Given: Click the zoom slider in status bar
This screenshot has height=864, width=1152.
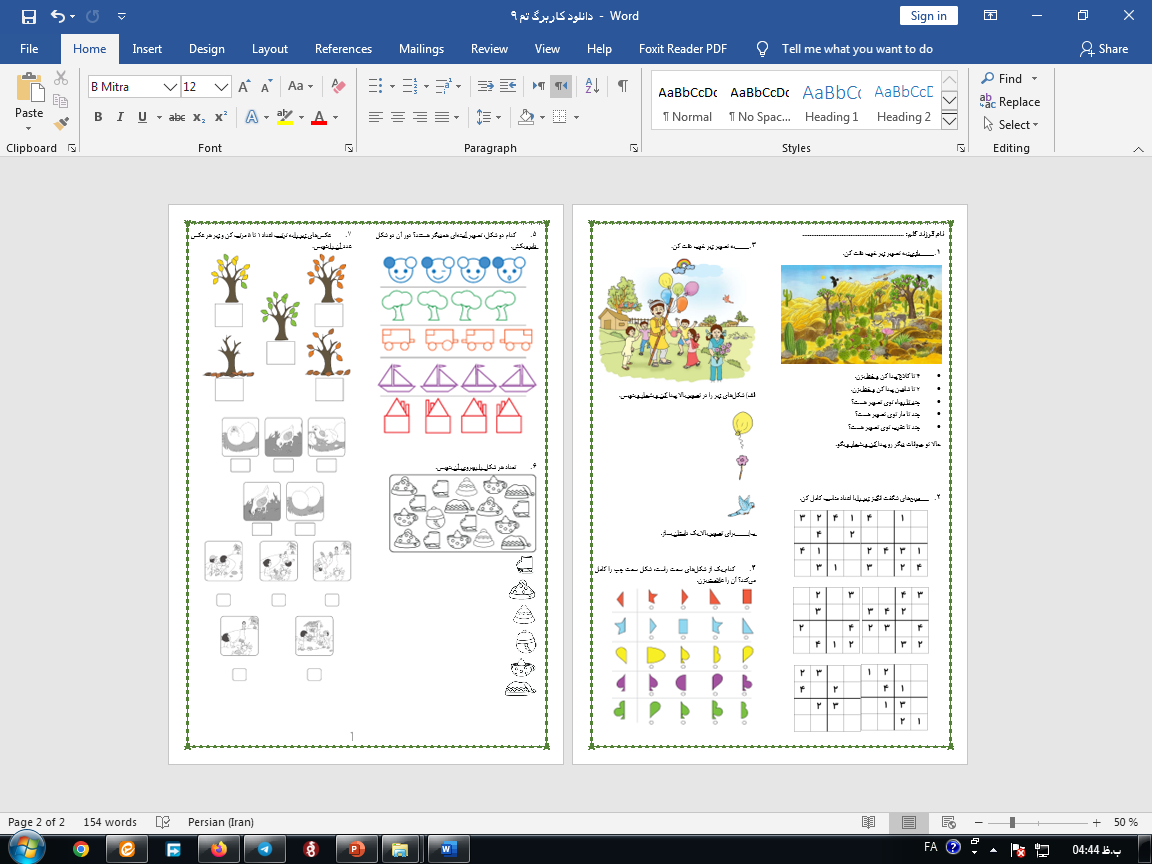Looking at the screenshot, I should [x=1013, y=822].
